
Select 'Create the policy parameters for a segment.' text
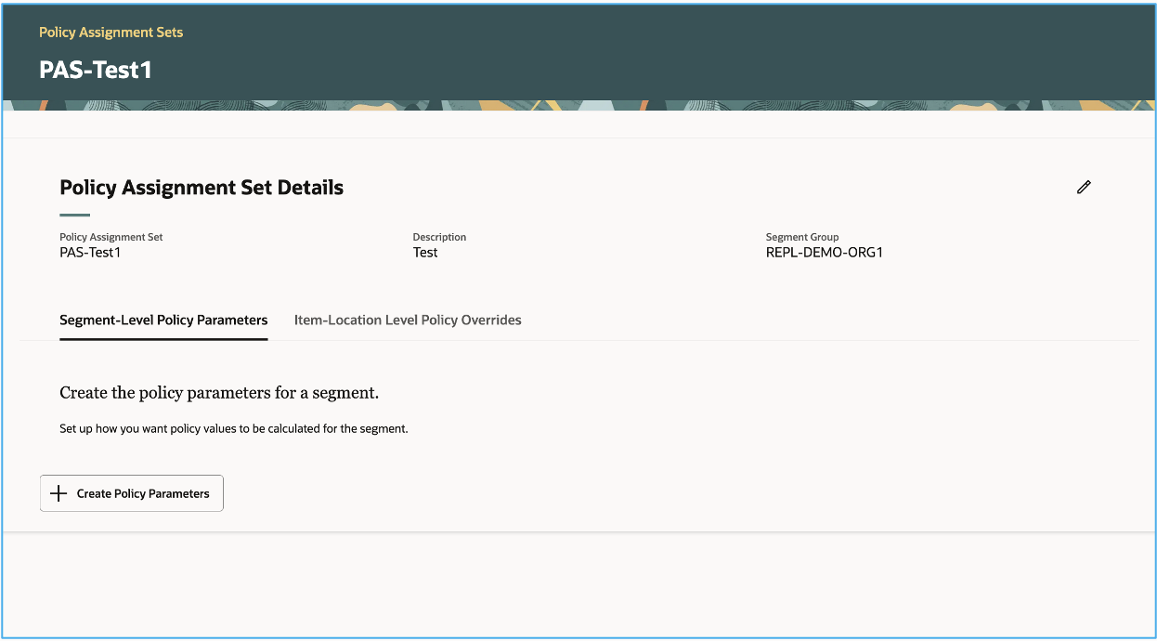[219, 393]
